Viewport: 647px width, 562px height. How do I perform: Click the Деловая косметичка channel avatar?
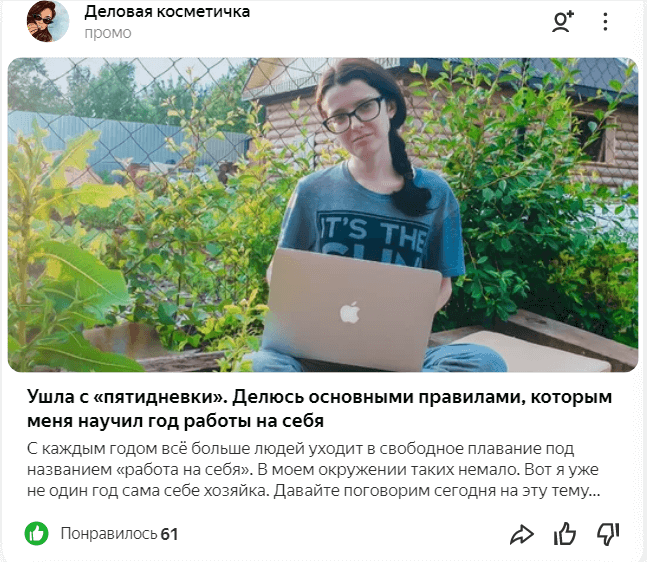click(47, 21)
